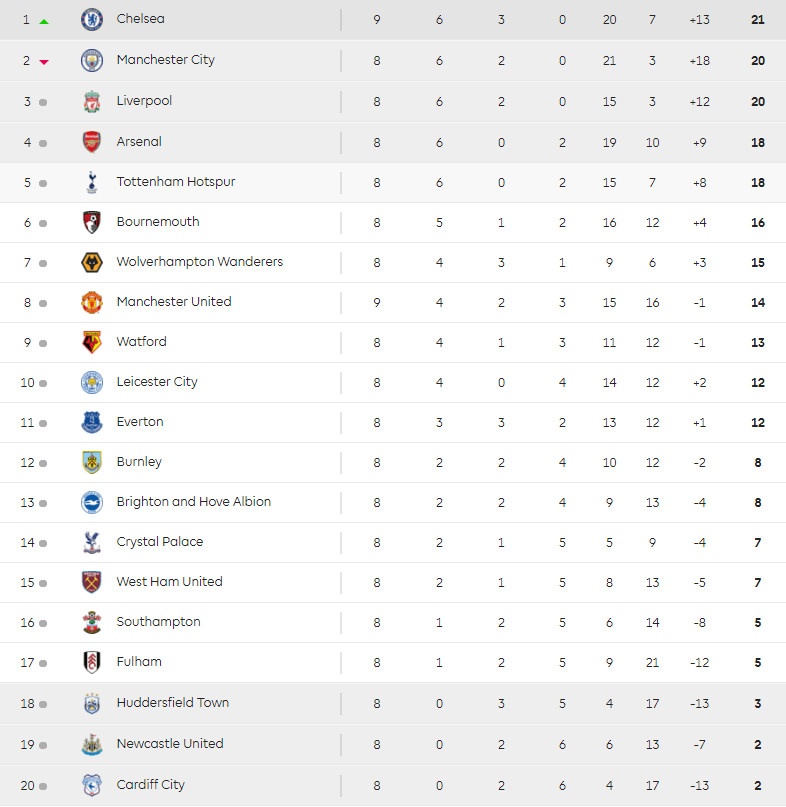The image size is (786, 807).
Task: Click the green up arrow beside Chelsea
Action: click(44, 21)
